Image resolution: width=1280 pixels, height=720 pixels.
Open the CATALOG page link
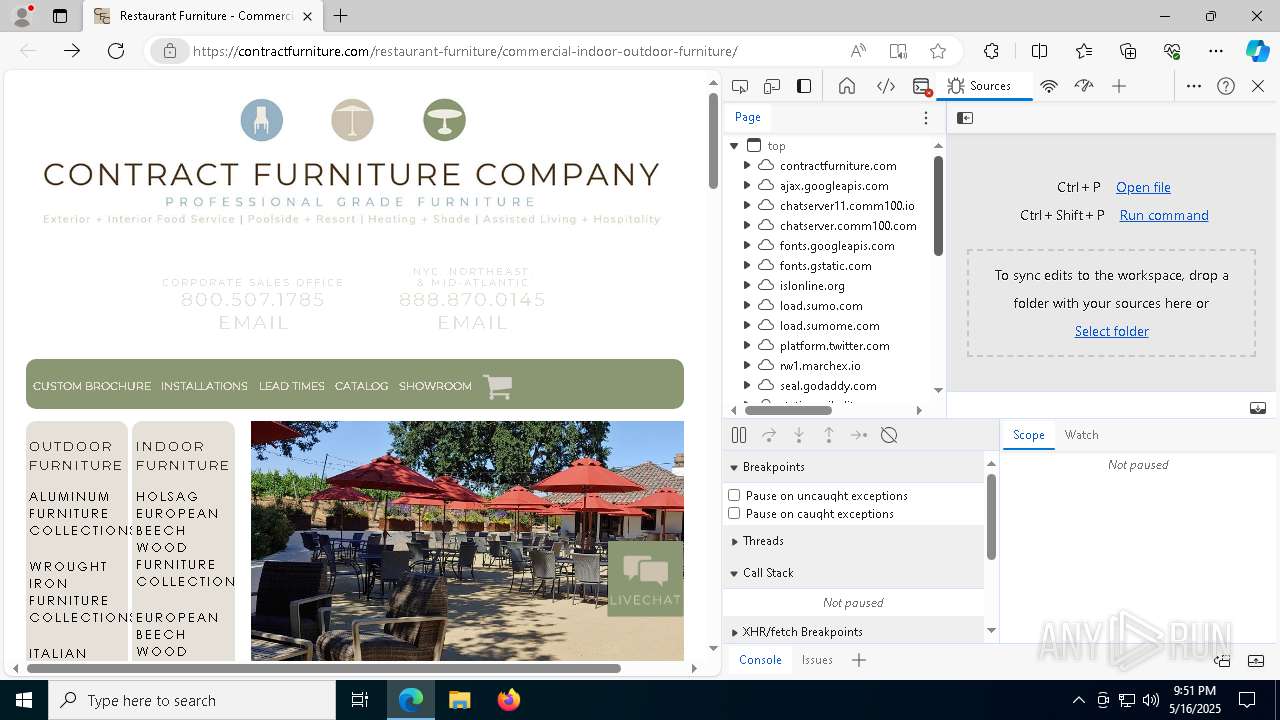(x=361, y=386)
